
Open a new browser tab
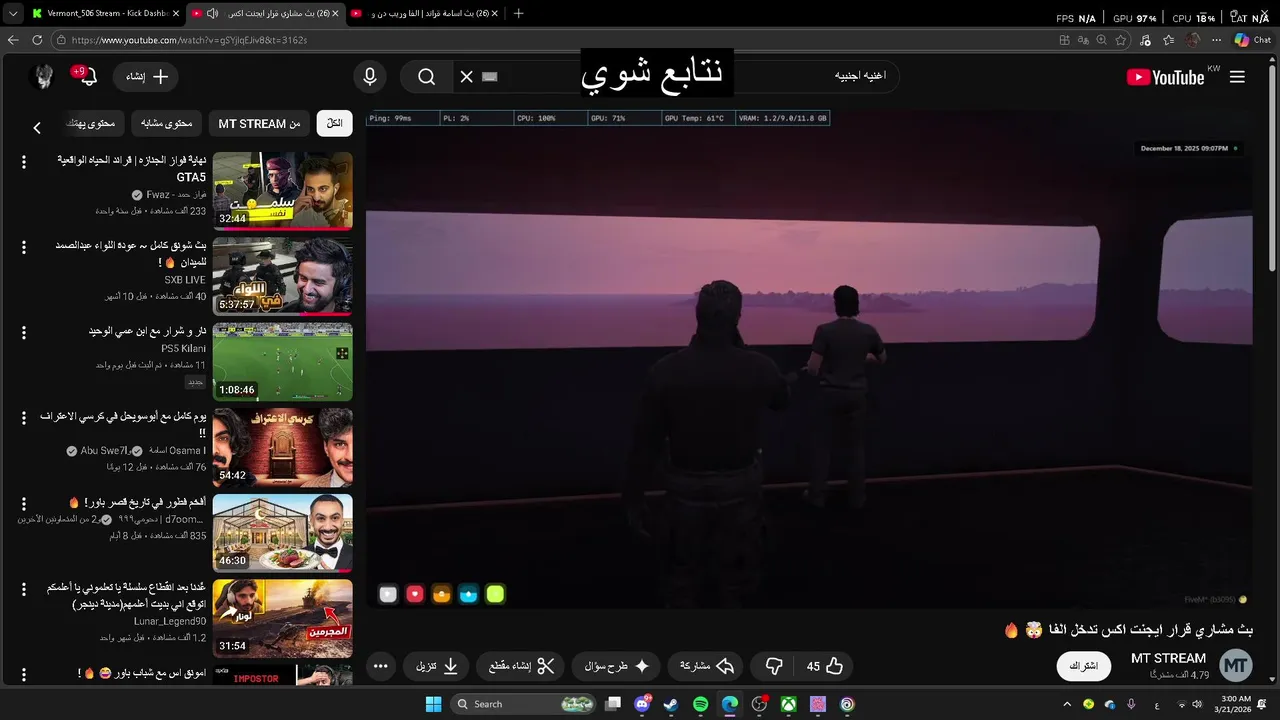pos(518,14)
